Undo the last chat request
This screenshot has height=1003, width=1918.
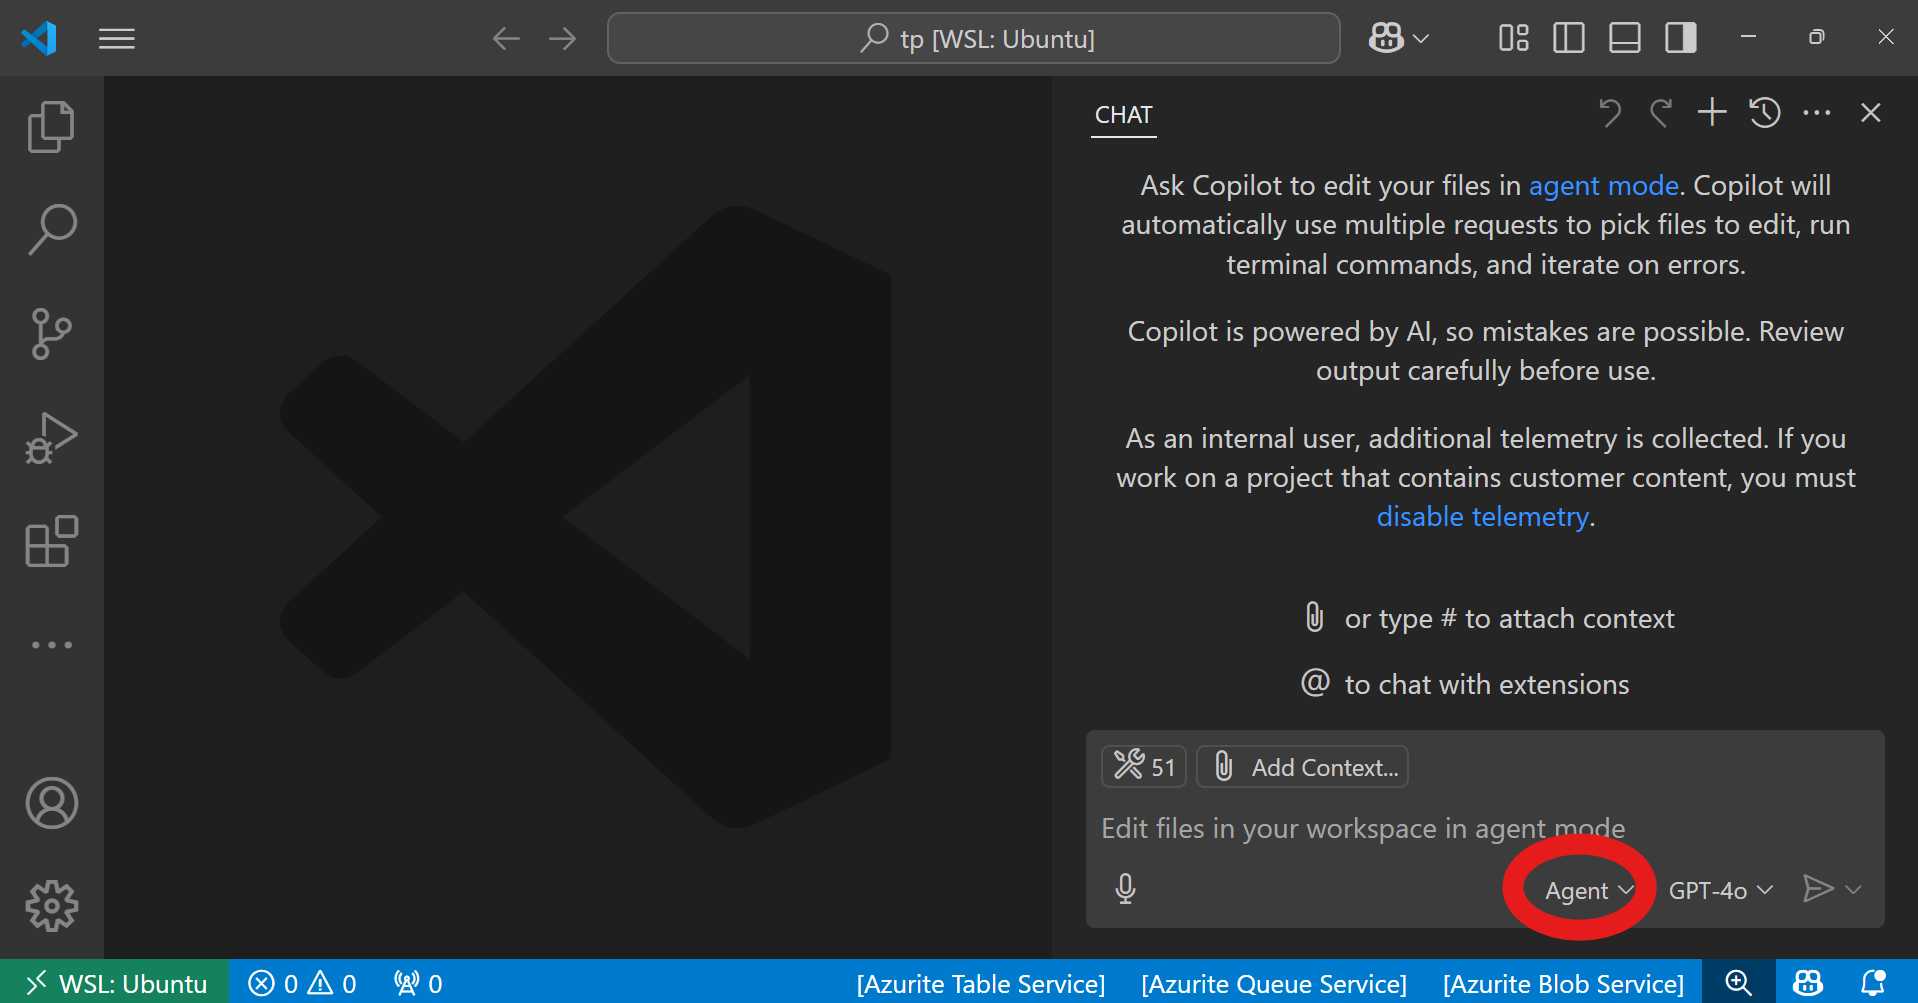pos(1609,113)
